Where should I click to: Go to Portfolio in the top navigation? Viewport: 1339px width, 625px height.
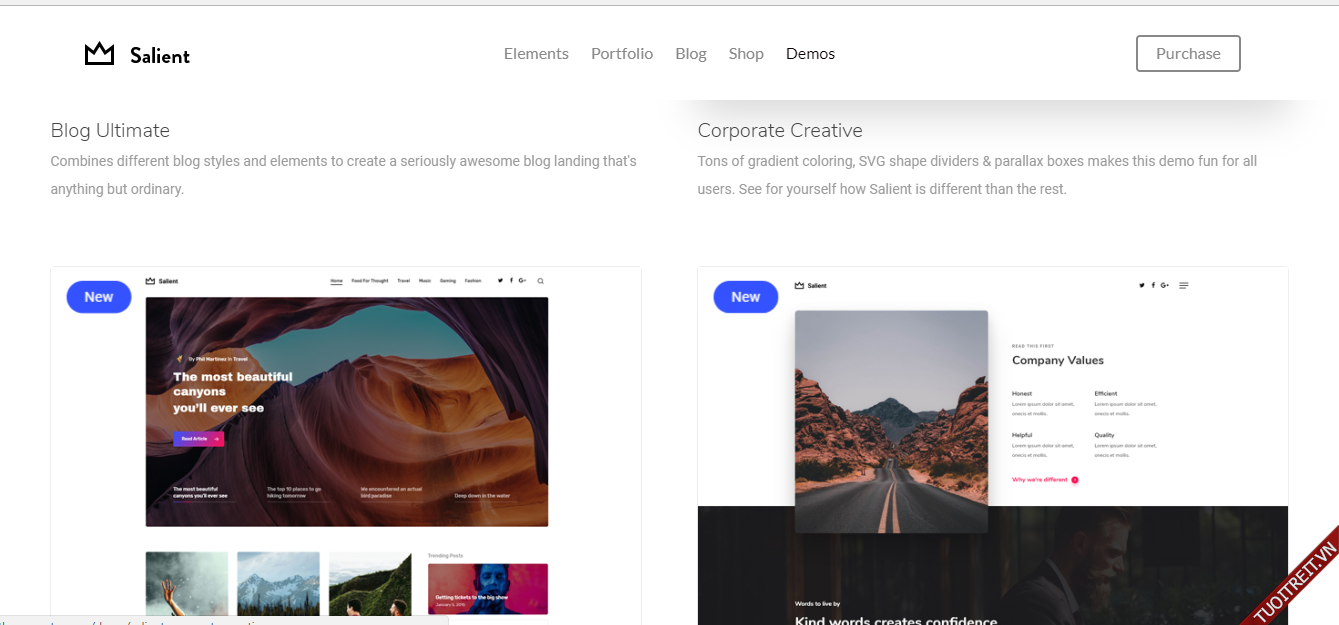pyautogui.click(x=622, y=54)
